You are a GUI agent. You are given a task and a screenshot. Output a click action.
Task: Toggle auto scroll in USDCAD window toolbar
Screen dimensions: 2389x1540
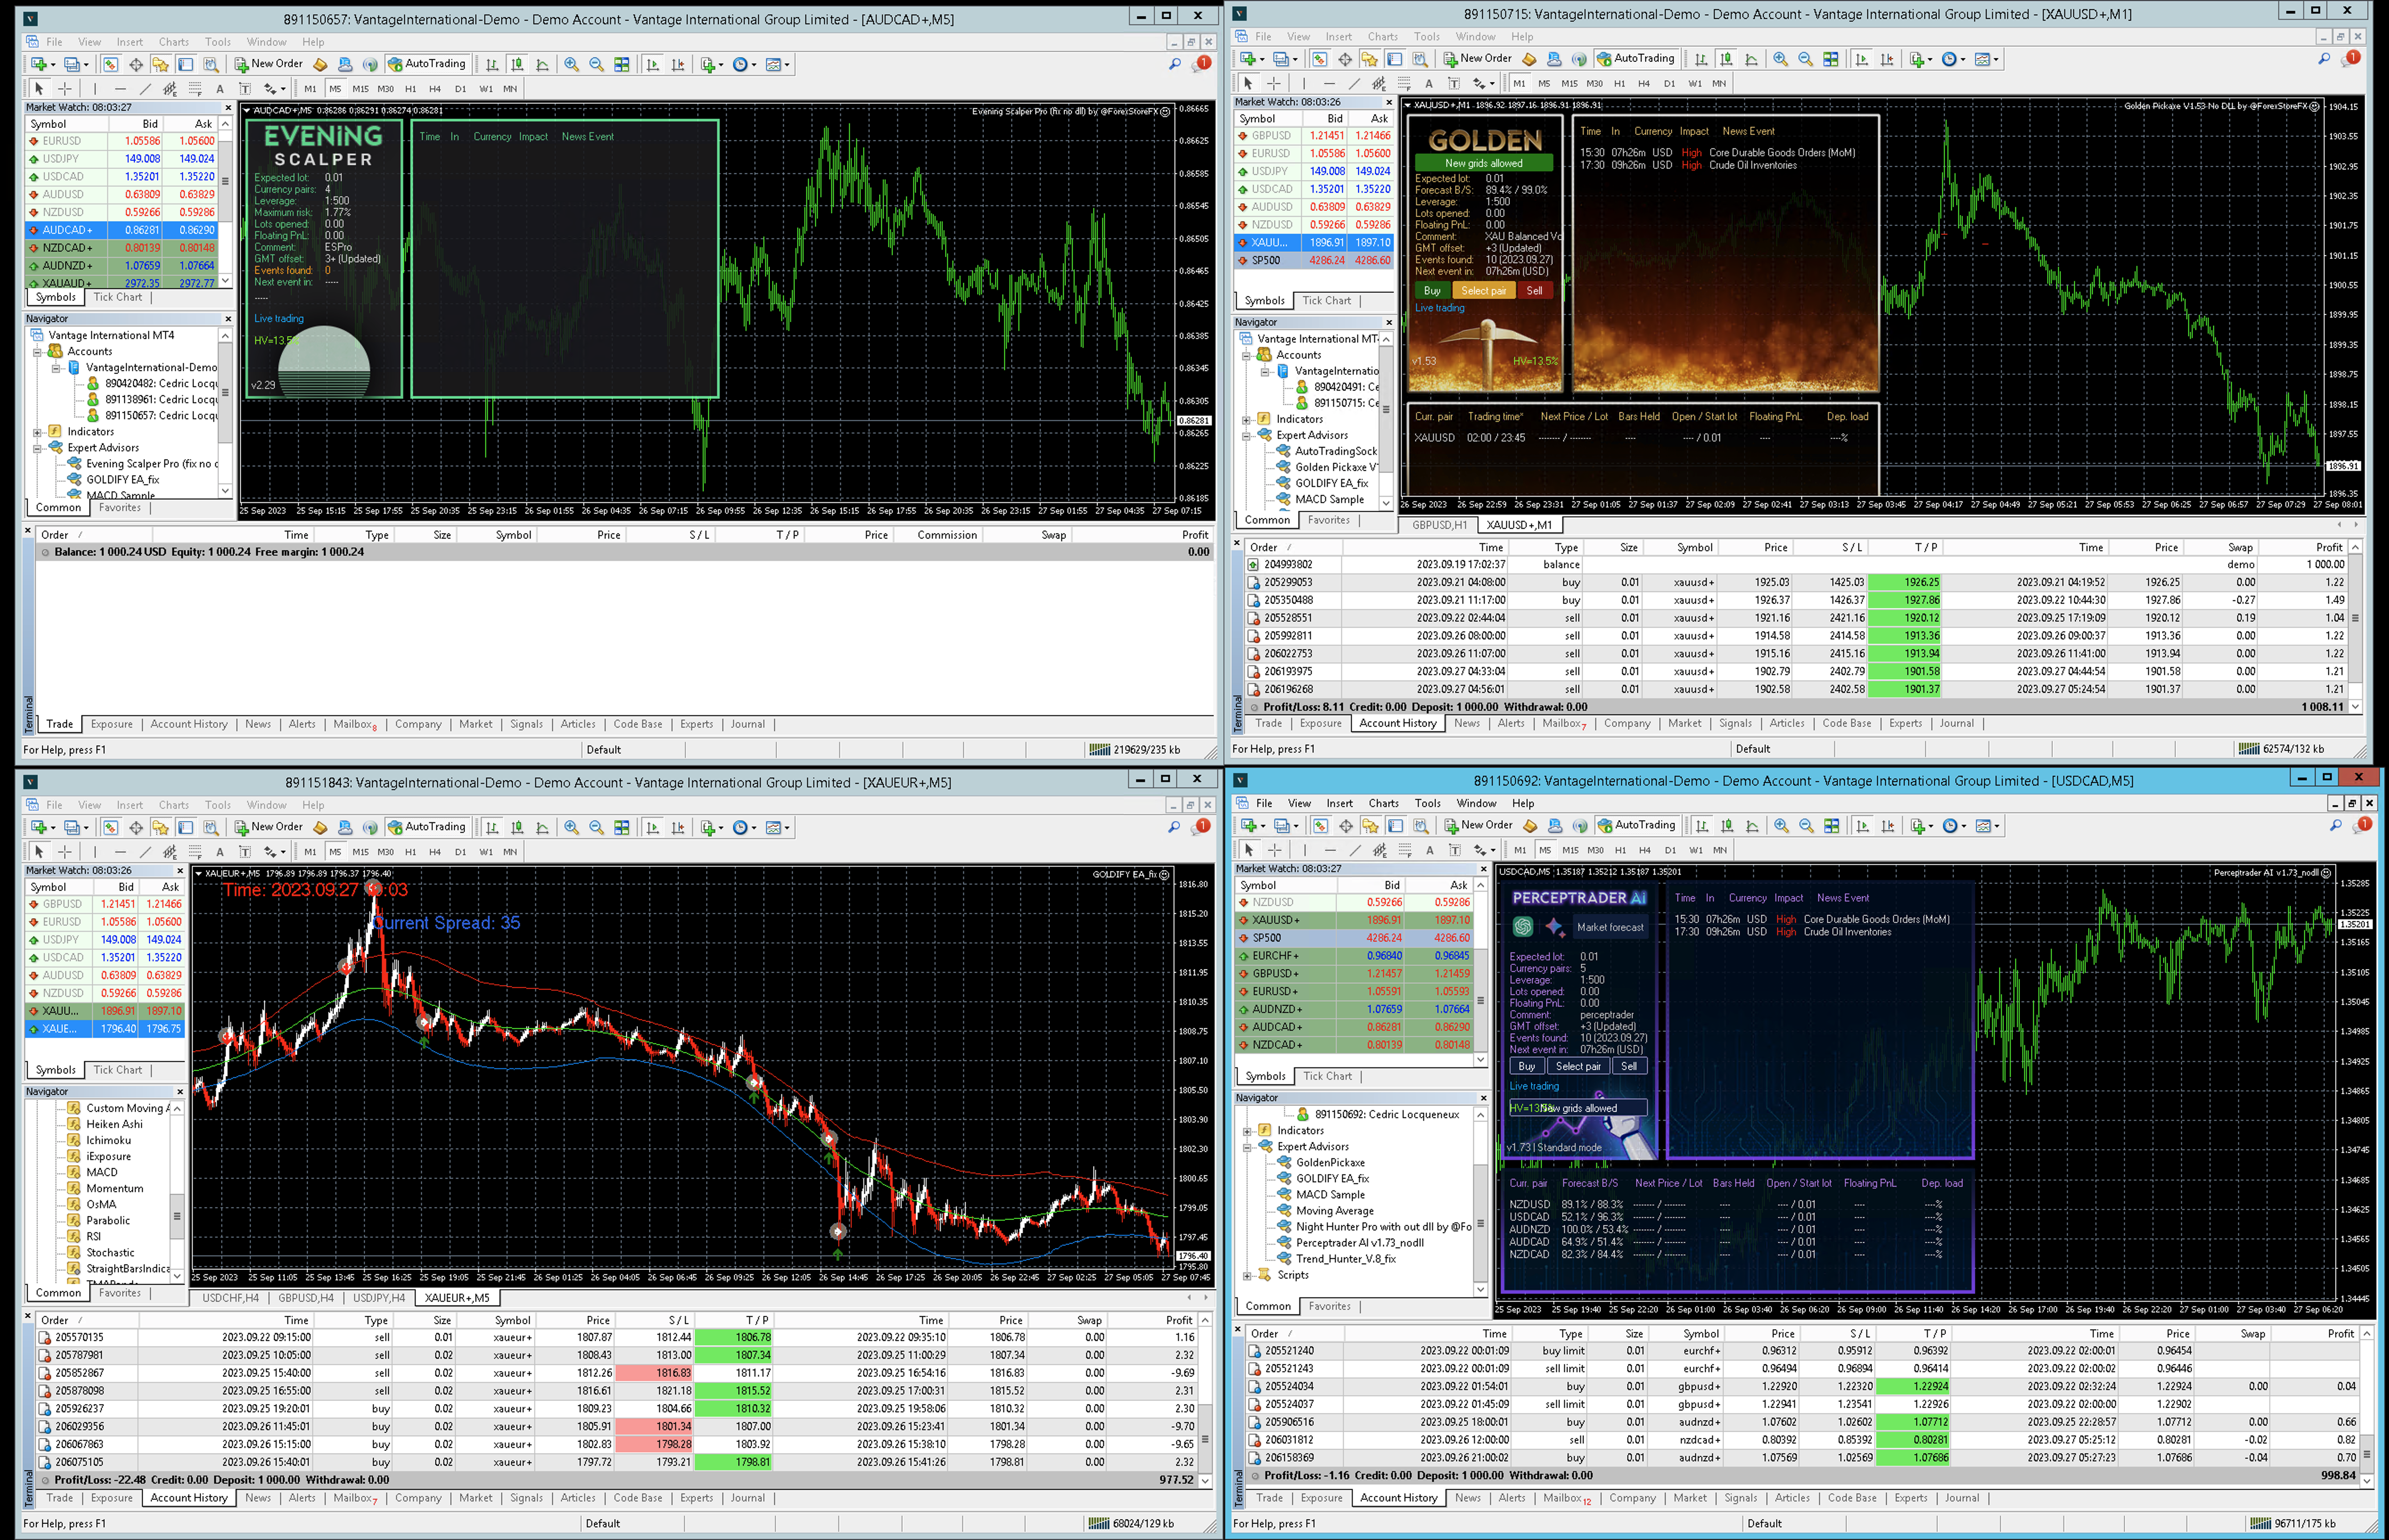pyautogui.click(x=1862, y=826)
